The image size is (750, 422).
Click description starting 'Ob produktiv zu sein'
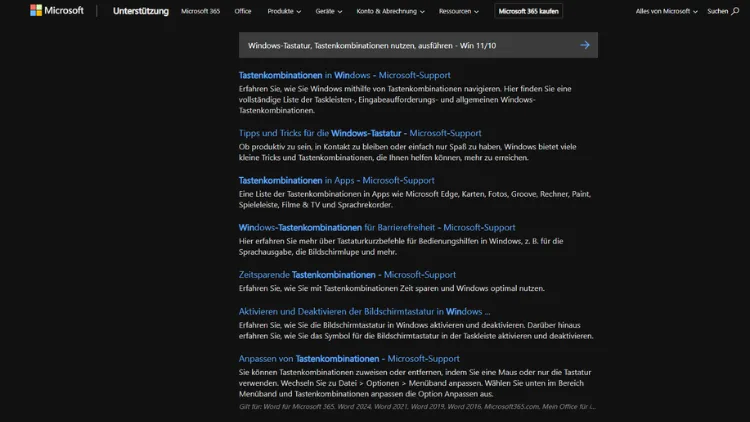pos(408,152)
